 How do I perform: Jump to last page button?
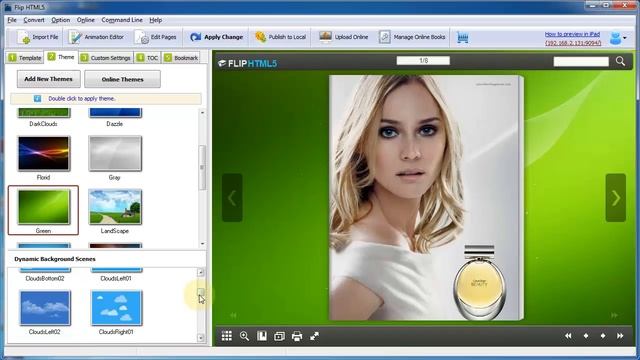(620, 336)
